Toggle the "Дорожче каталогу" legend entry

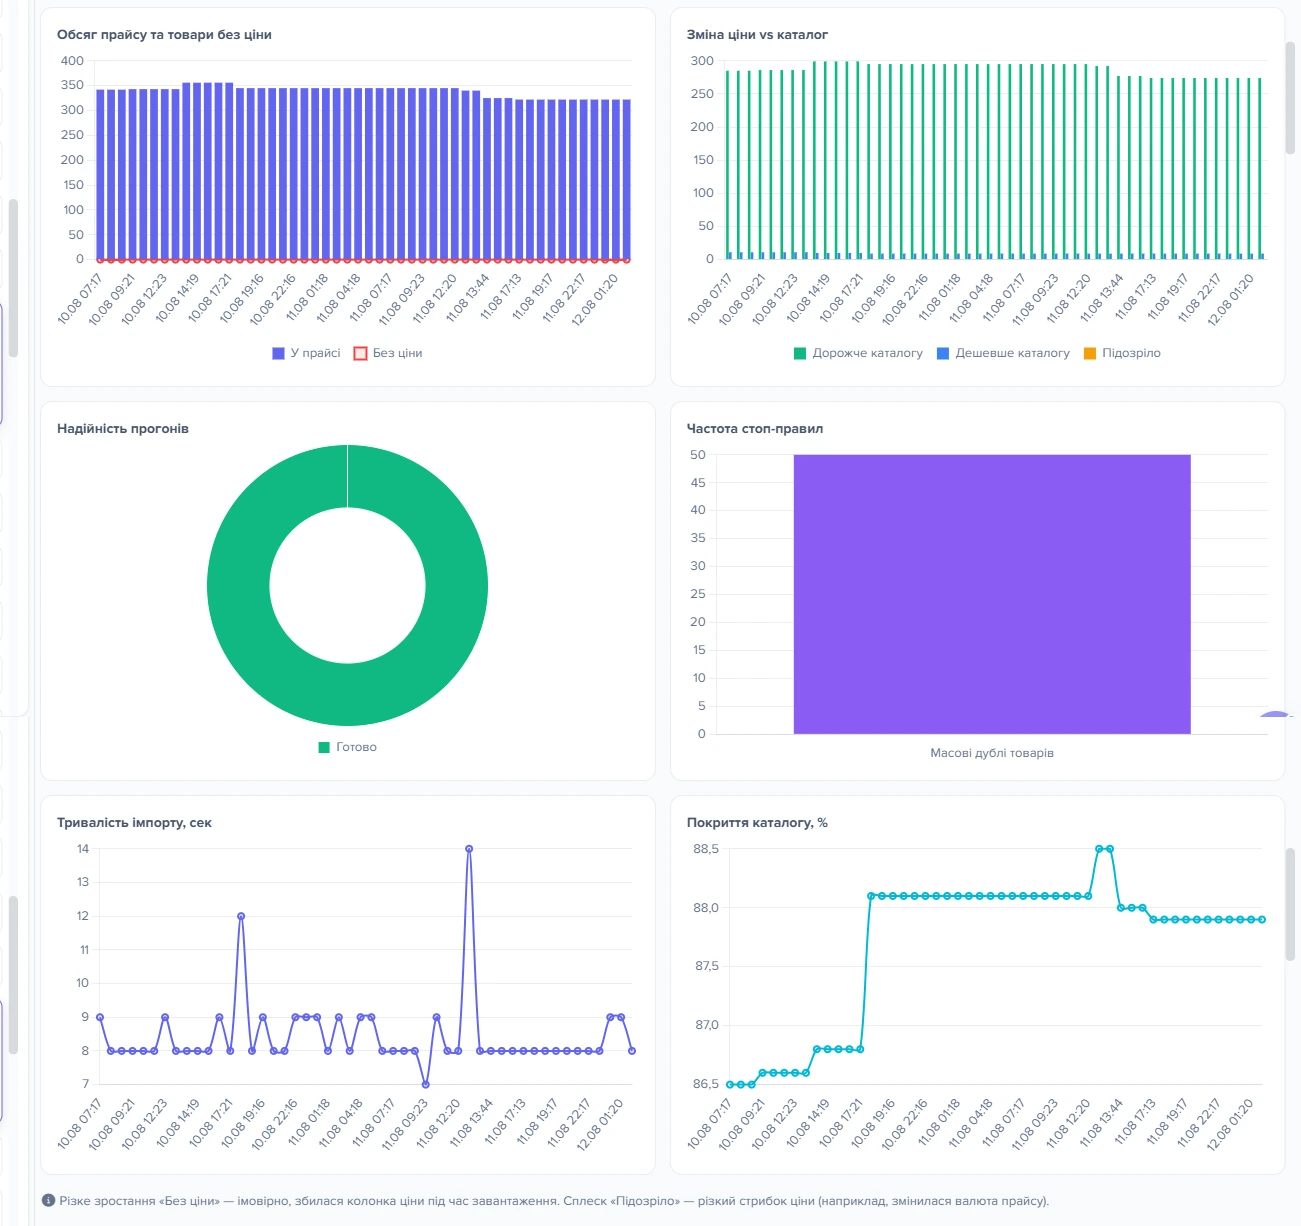tap(858, 353)
